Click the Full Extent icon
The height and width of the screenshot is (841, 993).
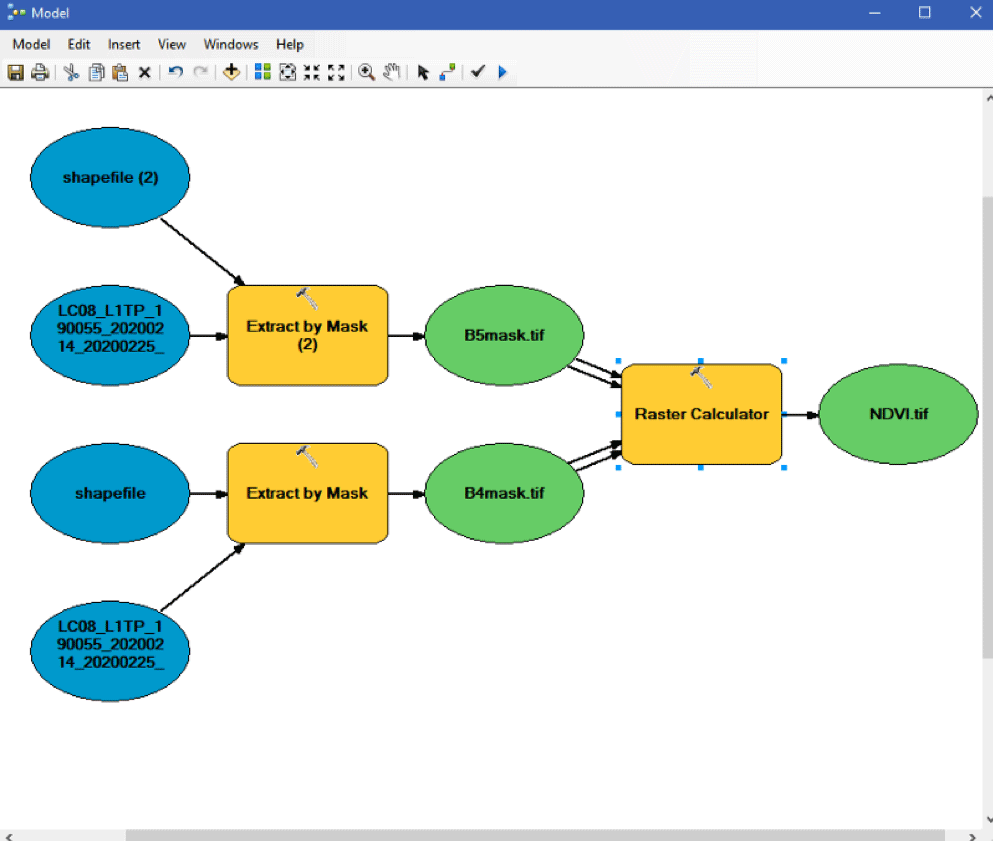click(288, 72)
